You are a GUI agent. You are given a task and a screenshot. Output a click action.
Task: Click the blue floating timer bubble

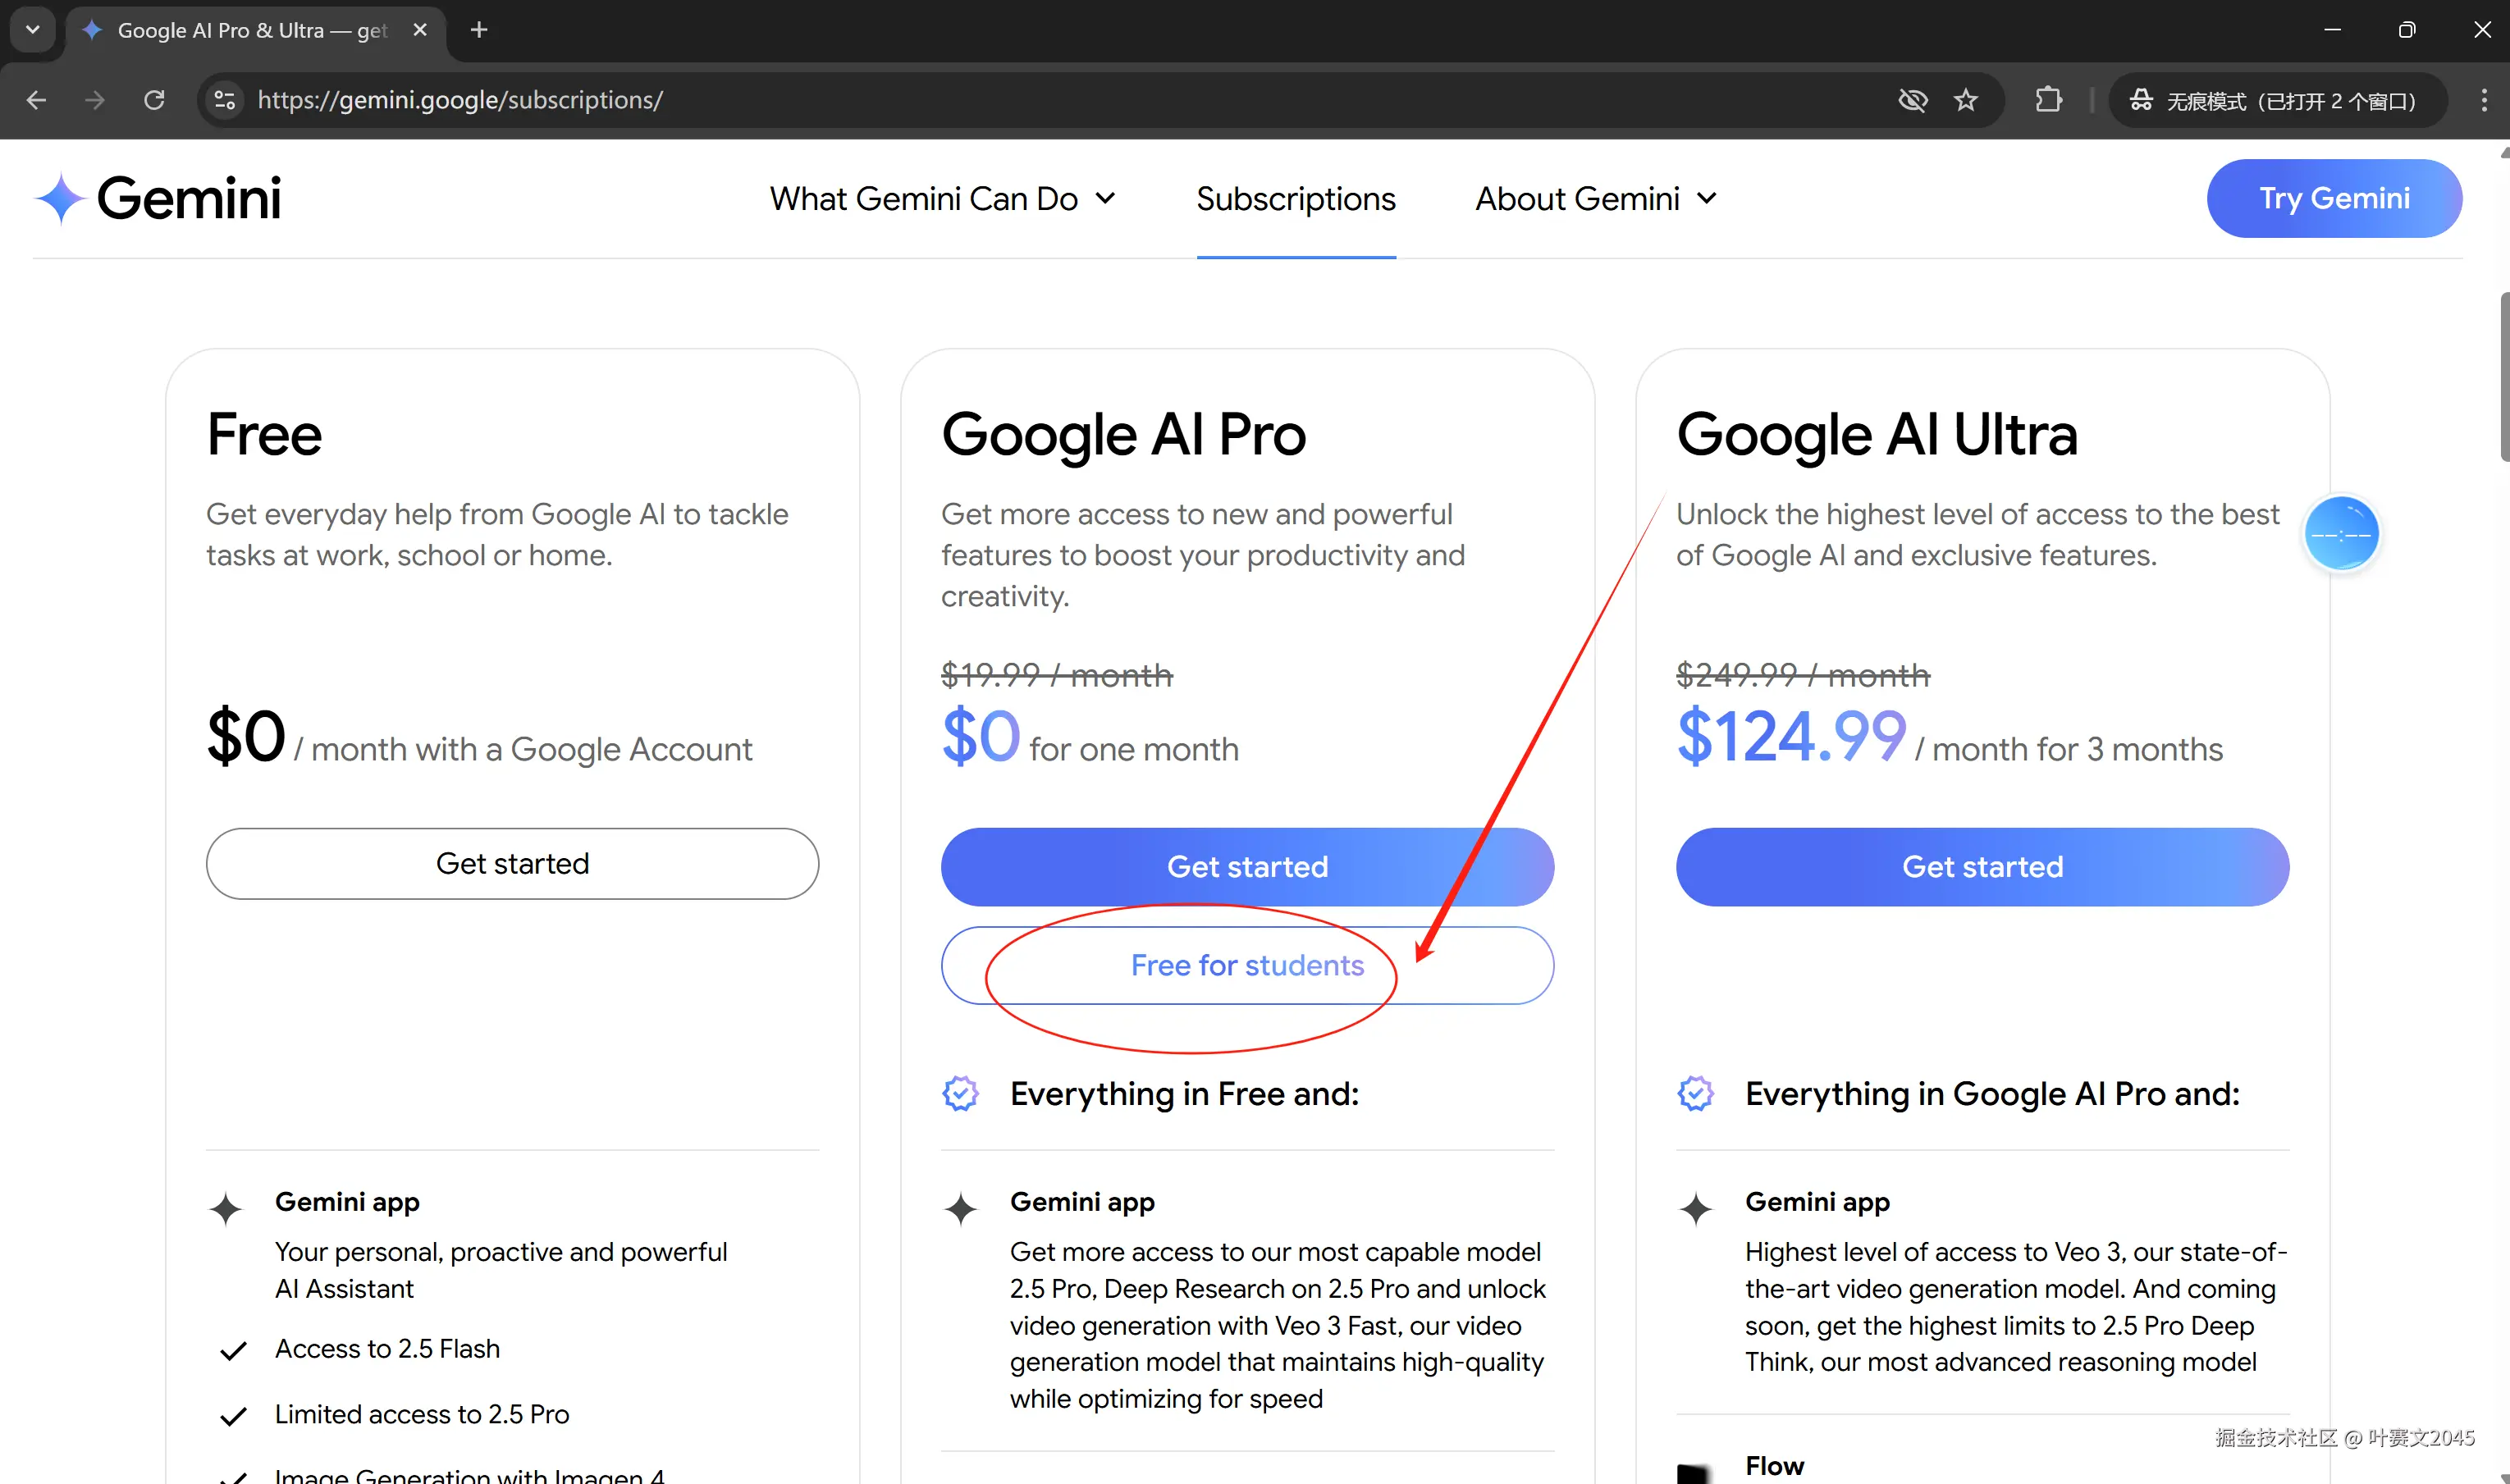[x=2340, y=534]
